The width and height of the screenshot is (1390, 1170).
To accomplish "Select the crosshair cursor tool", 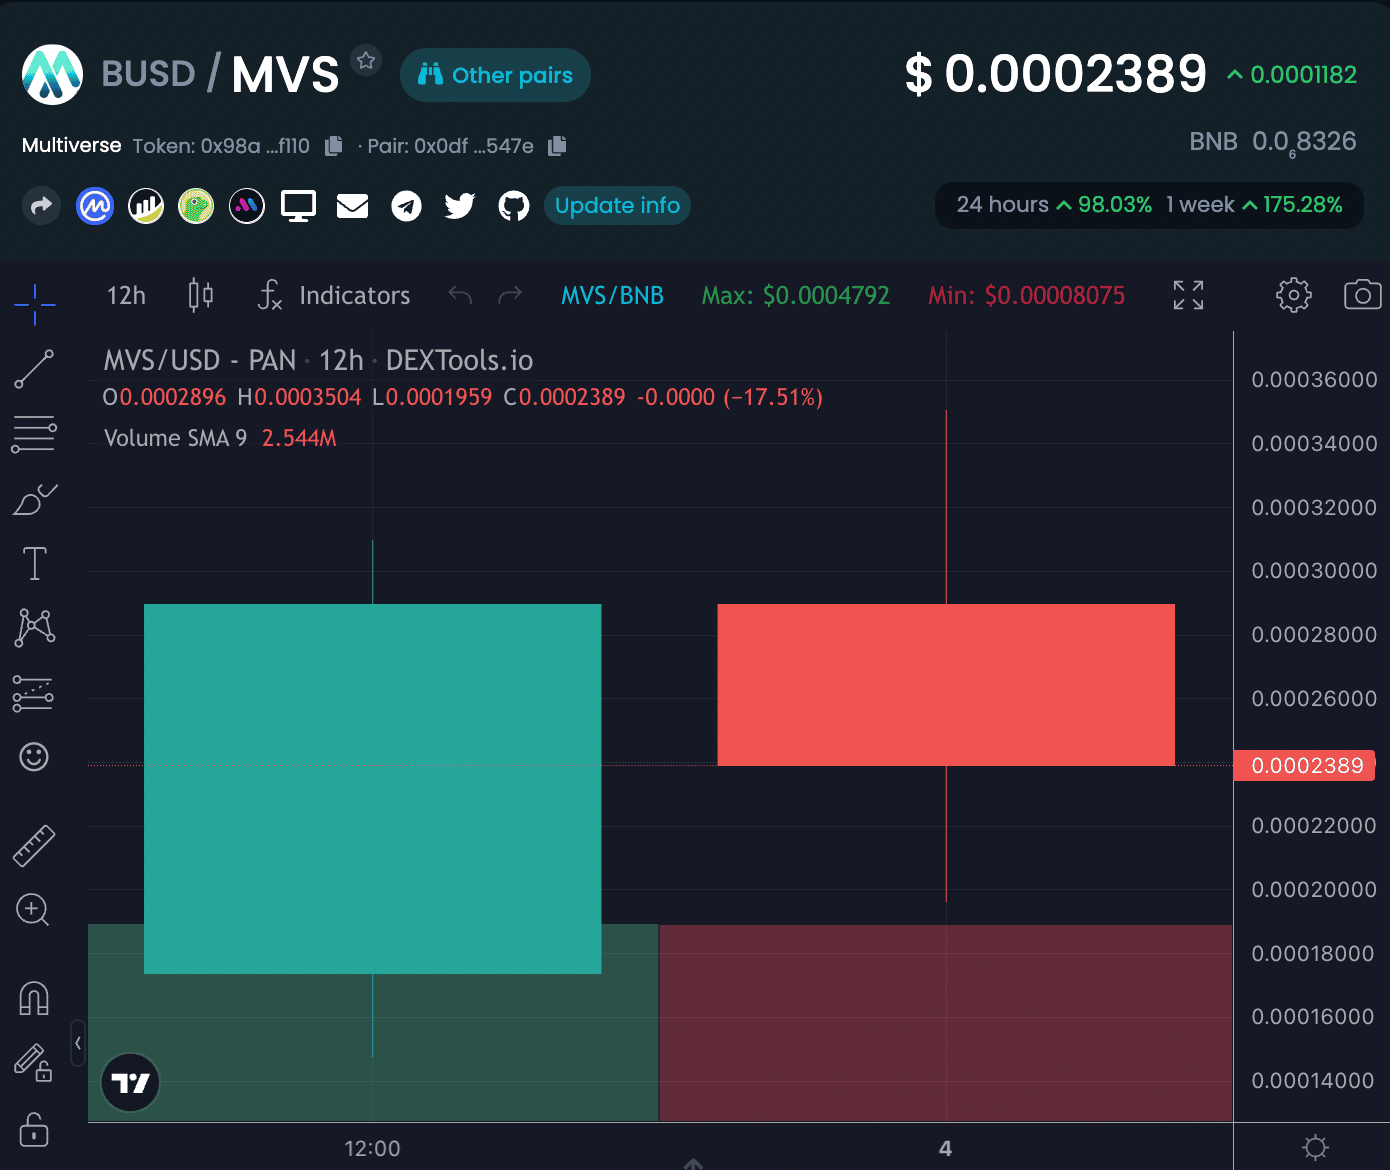I will click(35, 304).
